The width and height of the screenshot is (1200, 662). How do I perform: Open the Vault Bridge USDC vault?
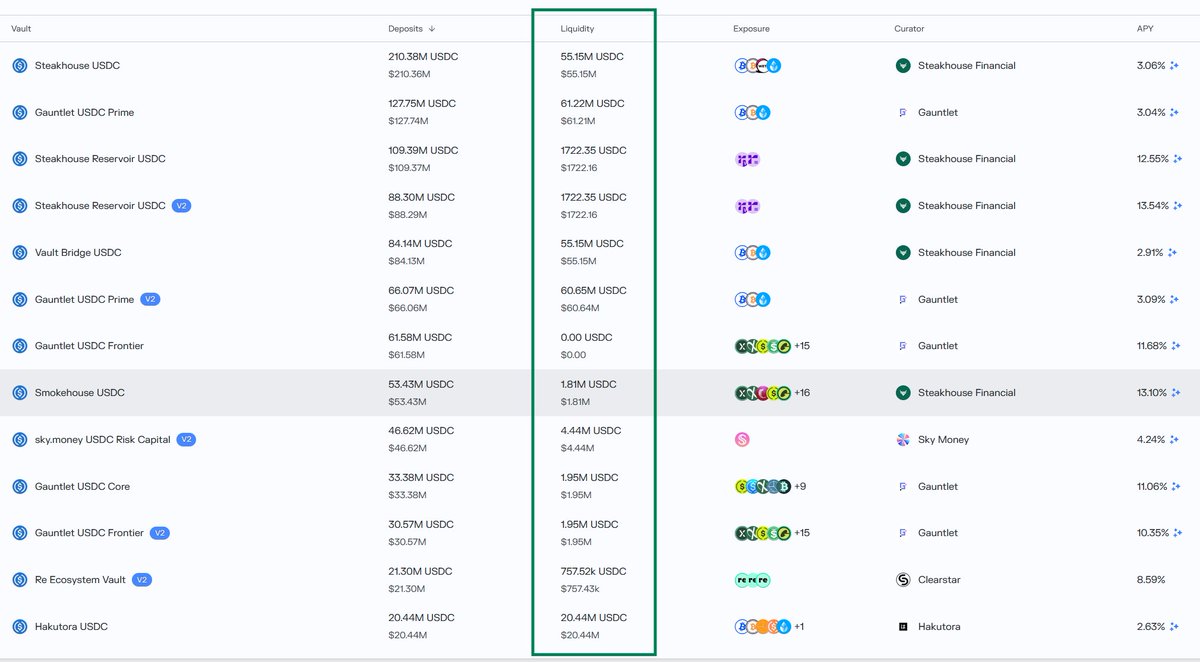click(x=78, y=253)
